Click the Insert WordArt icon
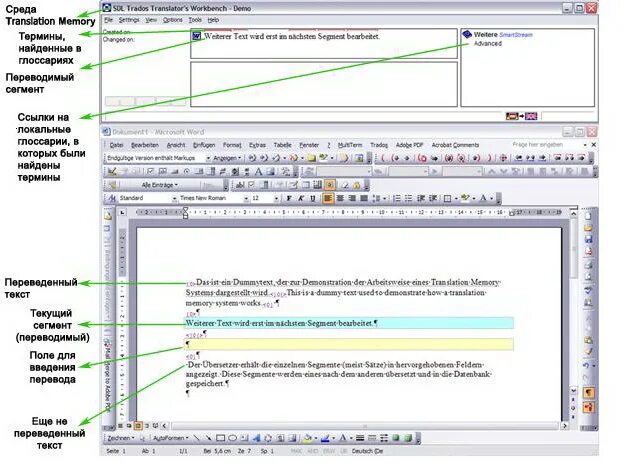This screenshot has height=474, width=624. coord(256,438)
